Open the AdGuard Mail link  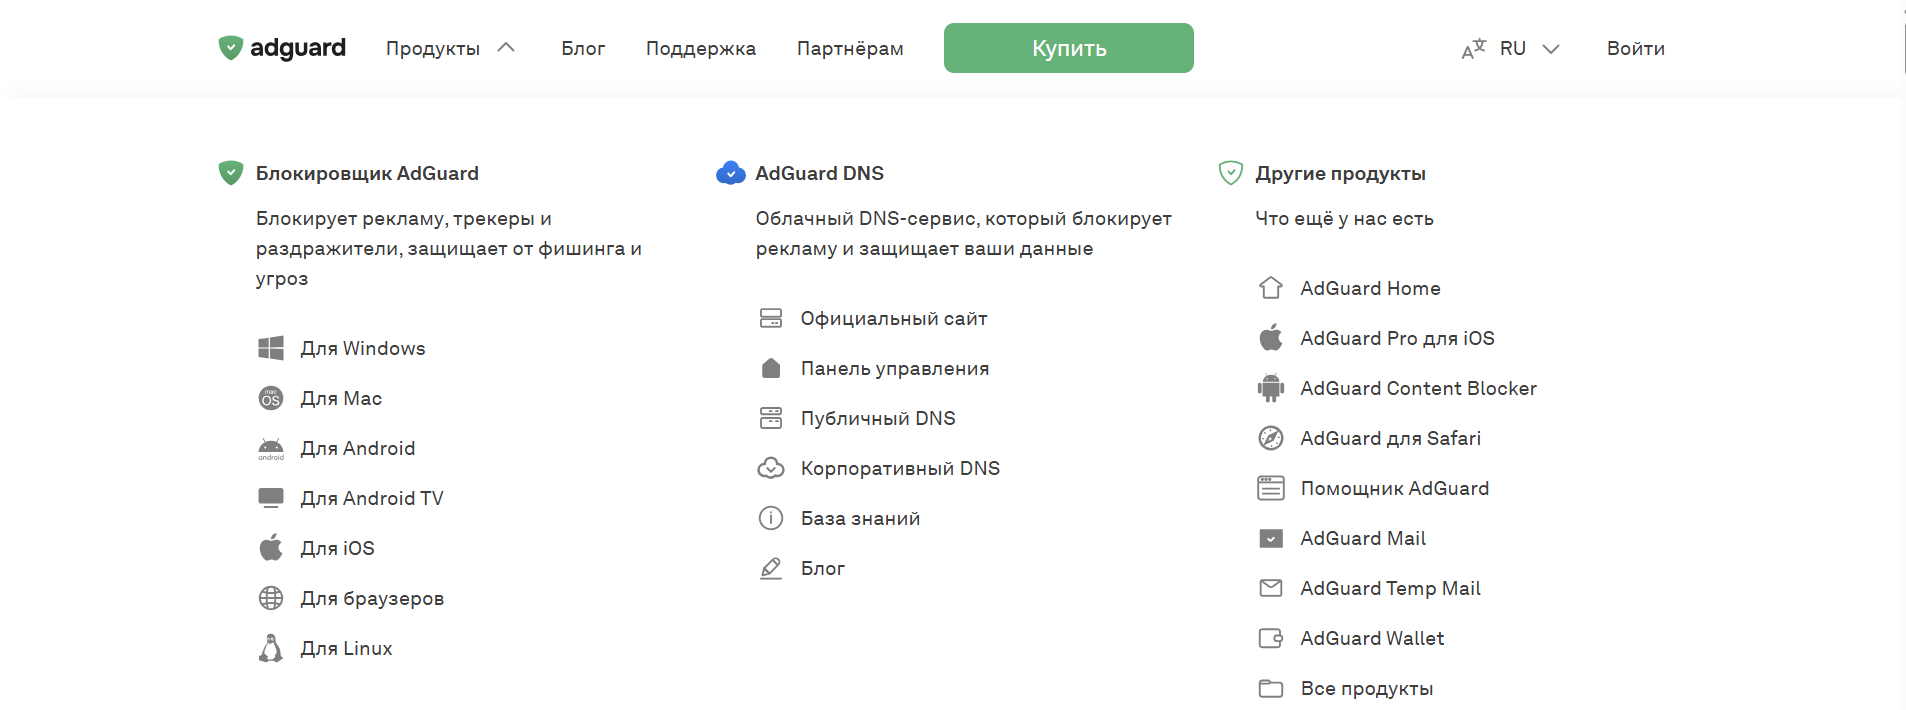coord(1363,538)
